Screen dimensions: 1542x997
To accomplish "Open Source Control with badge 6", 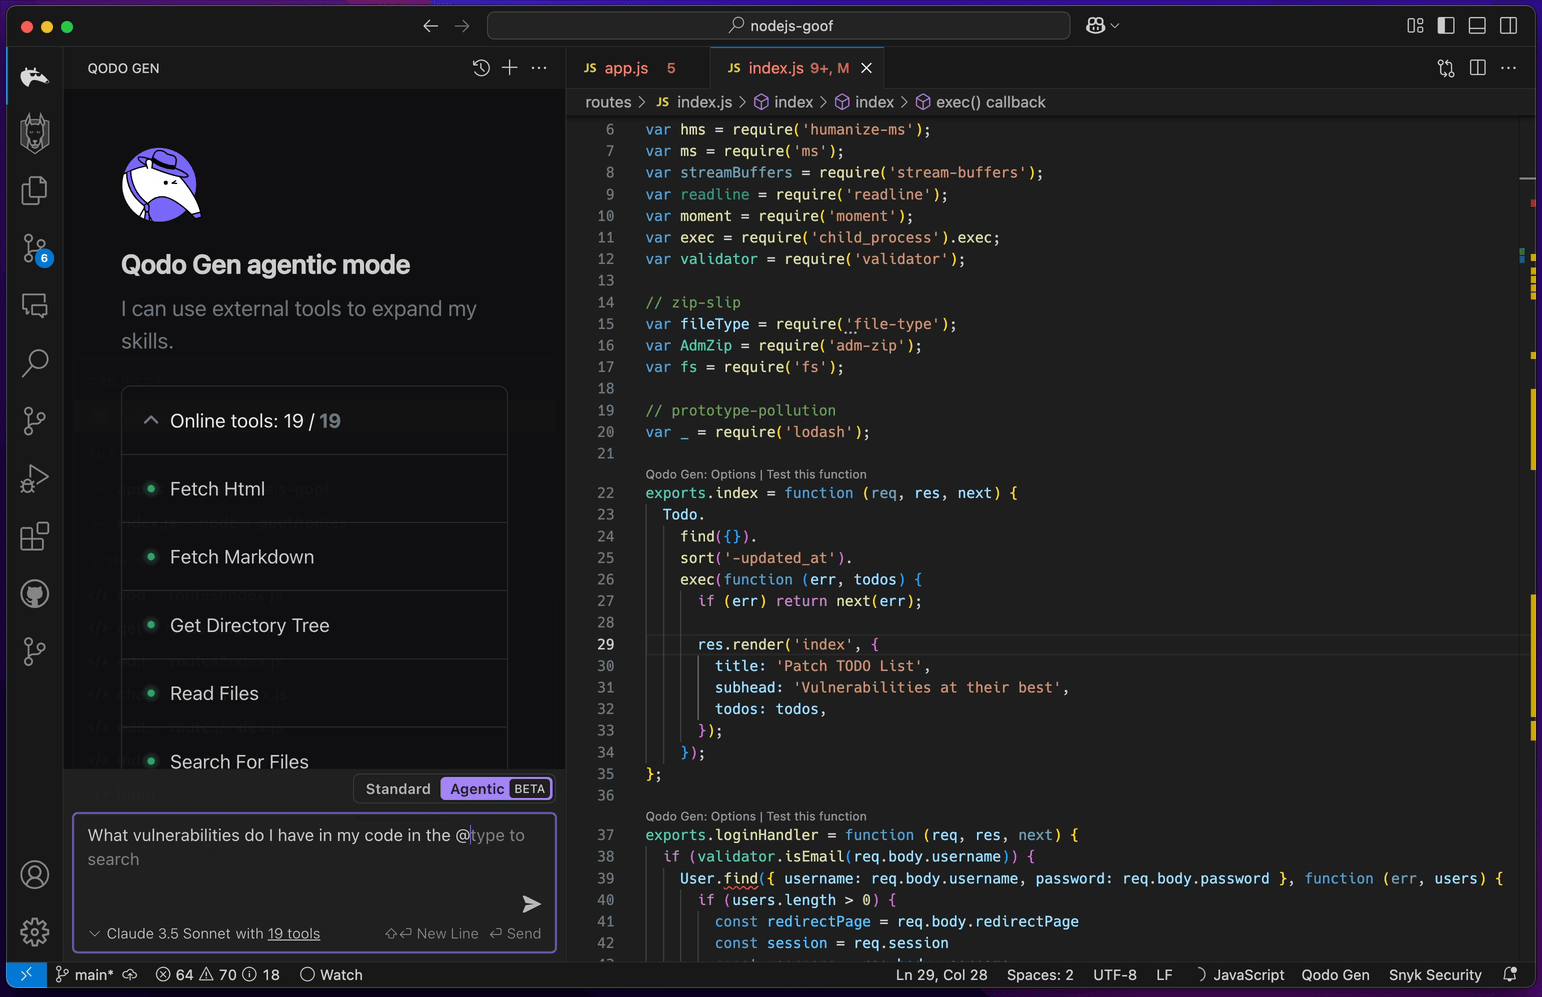I will coord(35,249).
